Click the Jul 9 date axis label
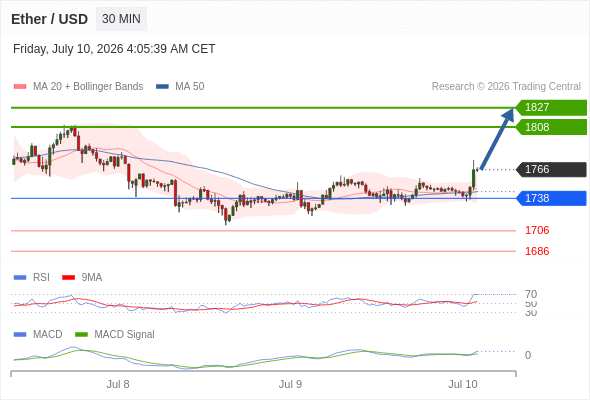This screenshot has height=400, width=590. (290, 384)
